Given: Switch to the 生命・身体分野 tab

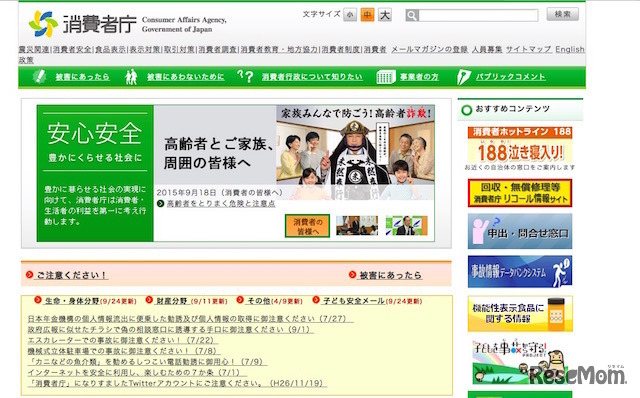Looking at the screenshot, I should pyautogui.click(x=72, y=301).
